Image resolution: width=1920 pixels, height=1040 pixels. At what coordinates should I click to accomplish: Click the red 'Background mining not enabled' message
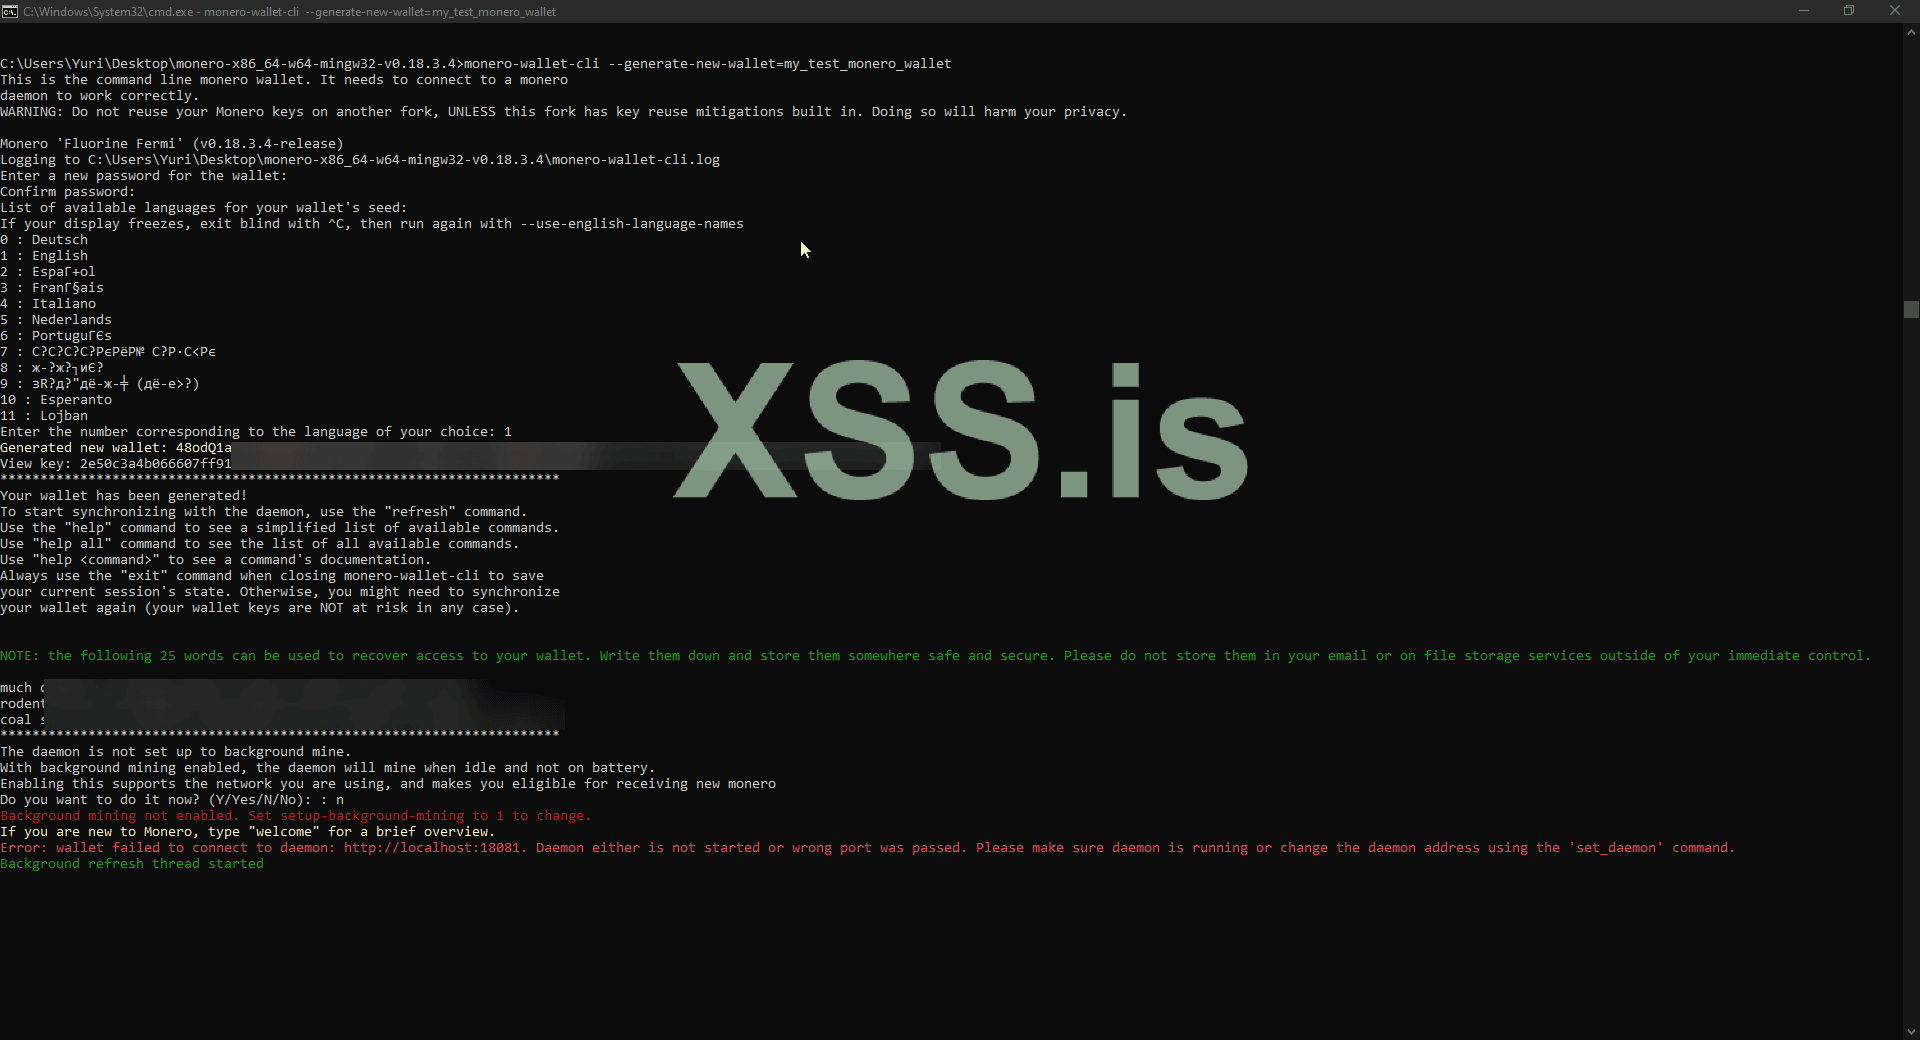[x=296, y=816]
